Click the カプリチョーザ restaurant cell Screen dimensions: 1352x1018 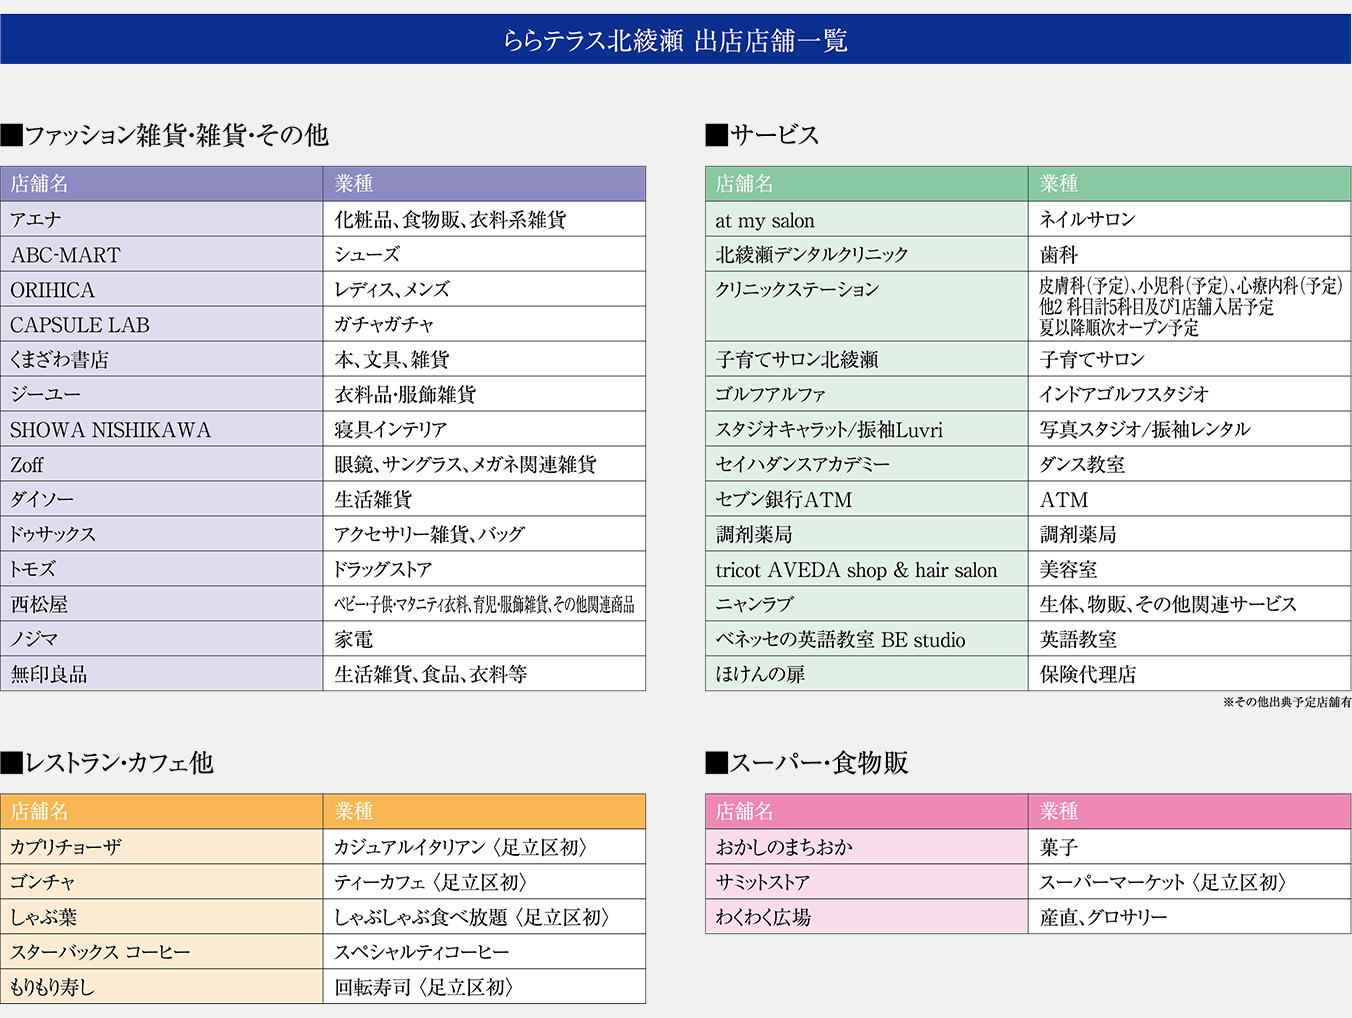(162, 847)
